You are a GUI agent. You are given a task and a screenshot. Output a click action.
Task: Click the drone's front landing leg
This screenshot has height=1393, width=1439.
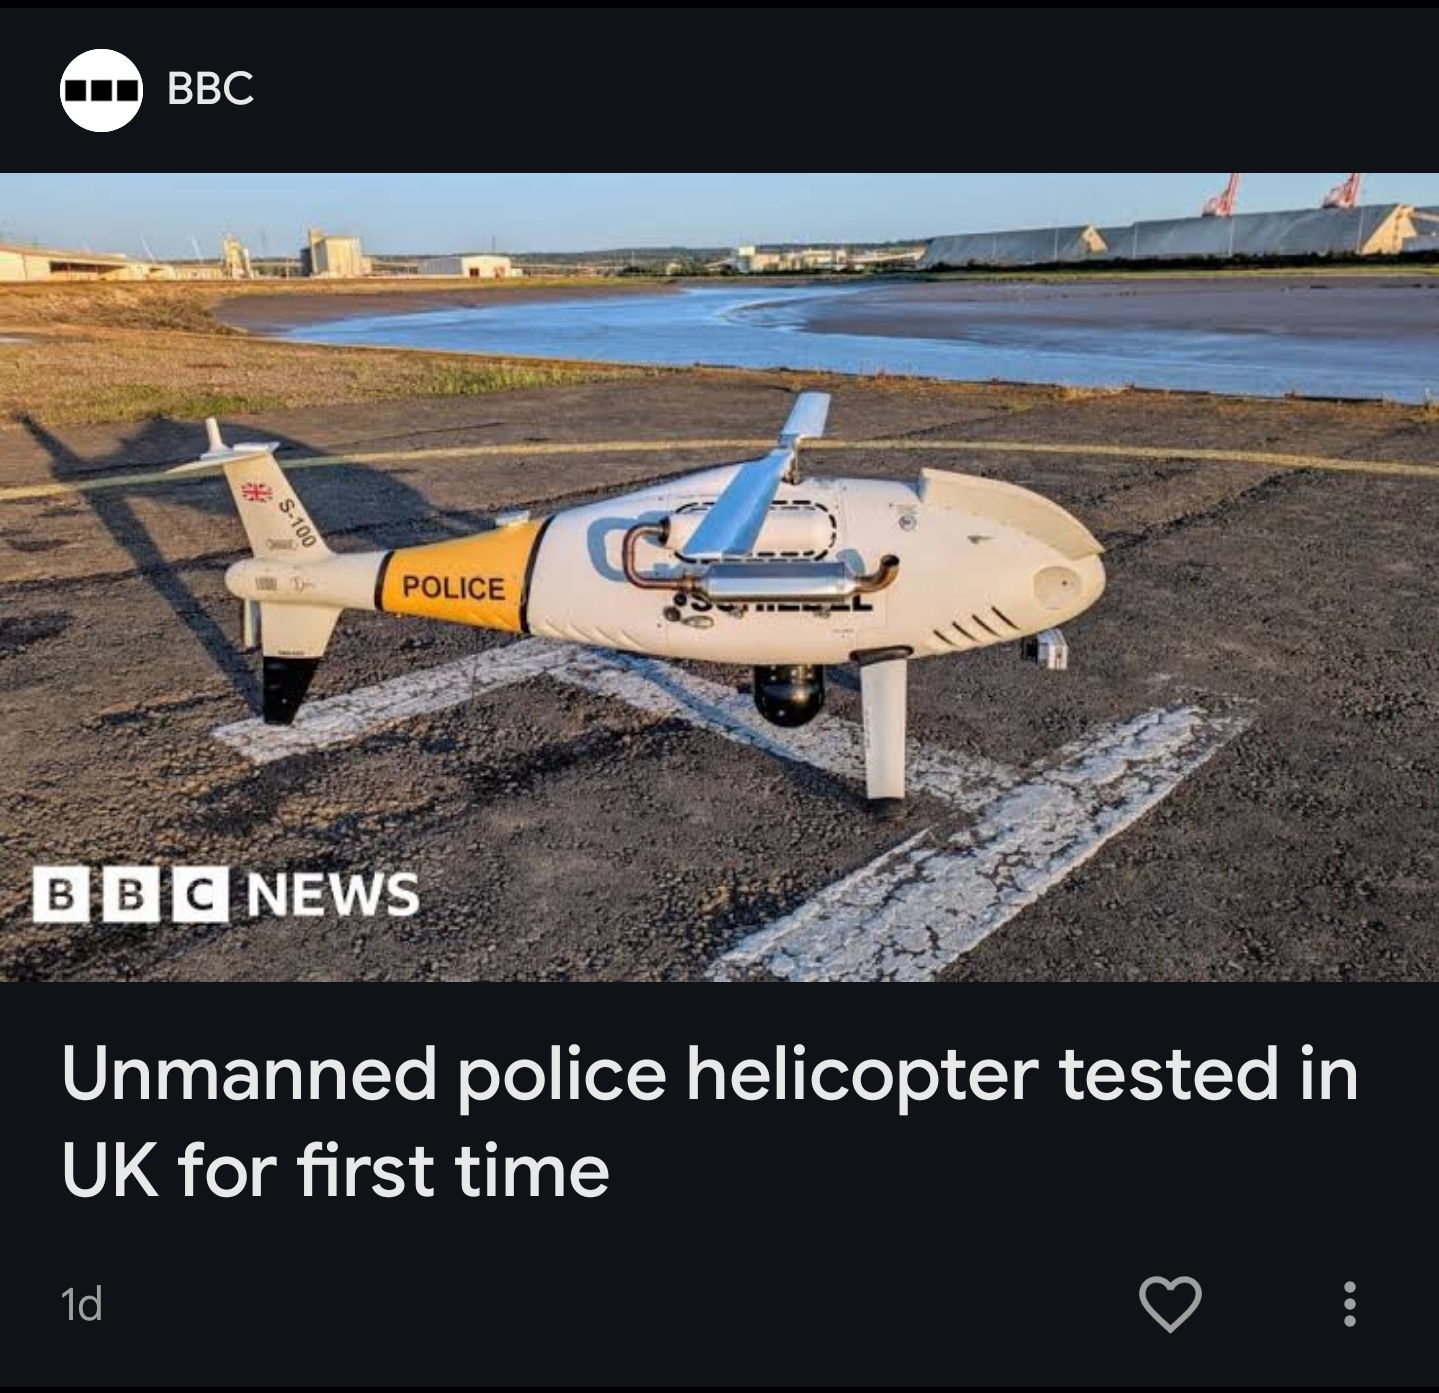[x=884, y=727]
